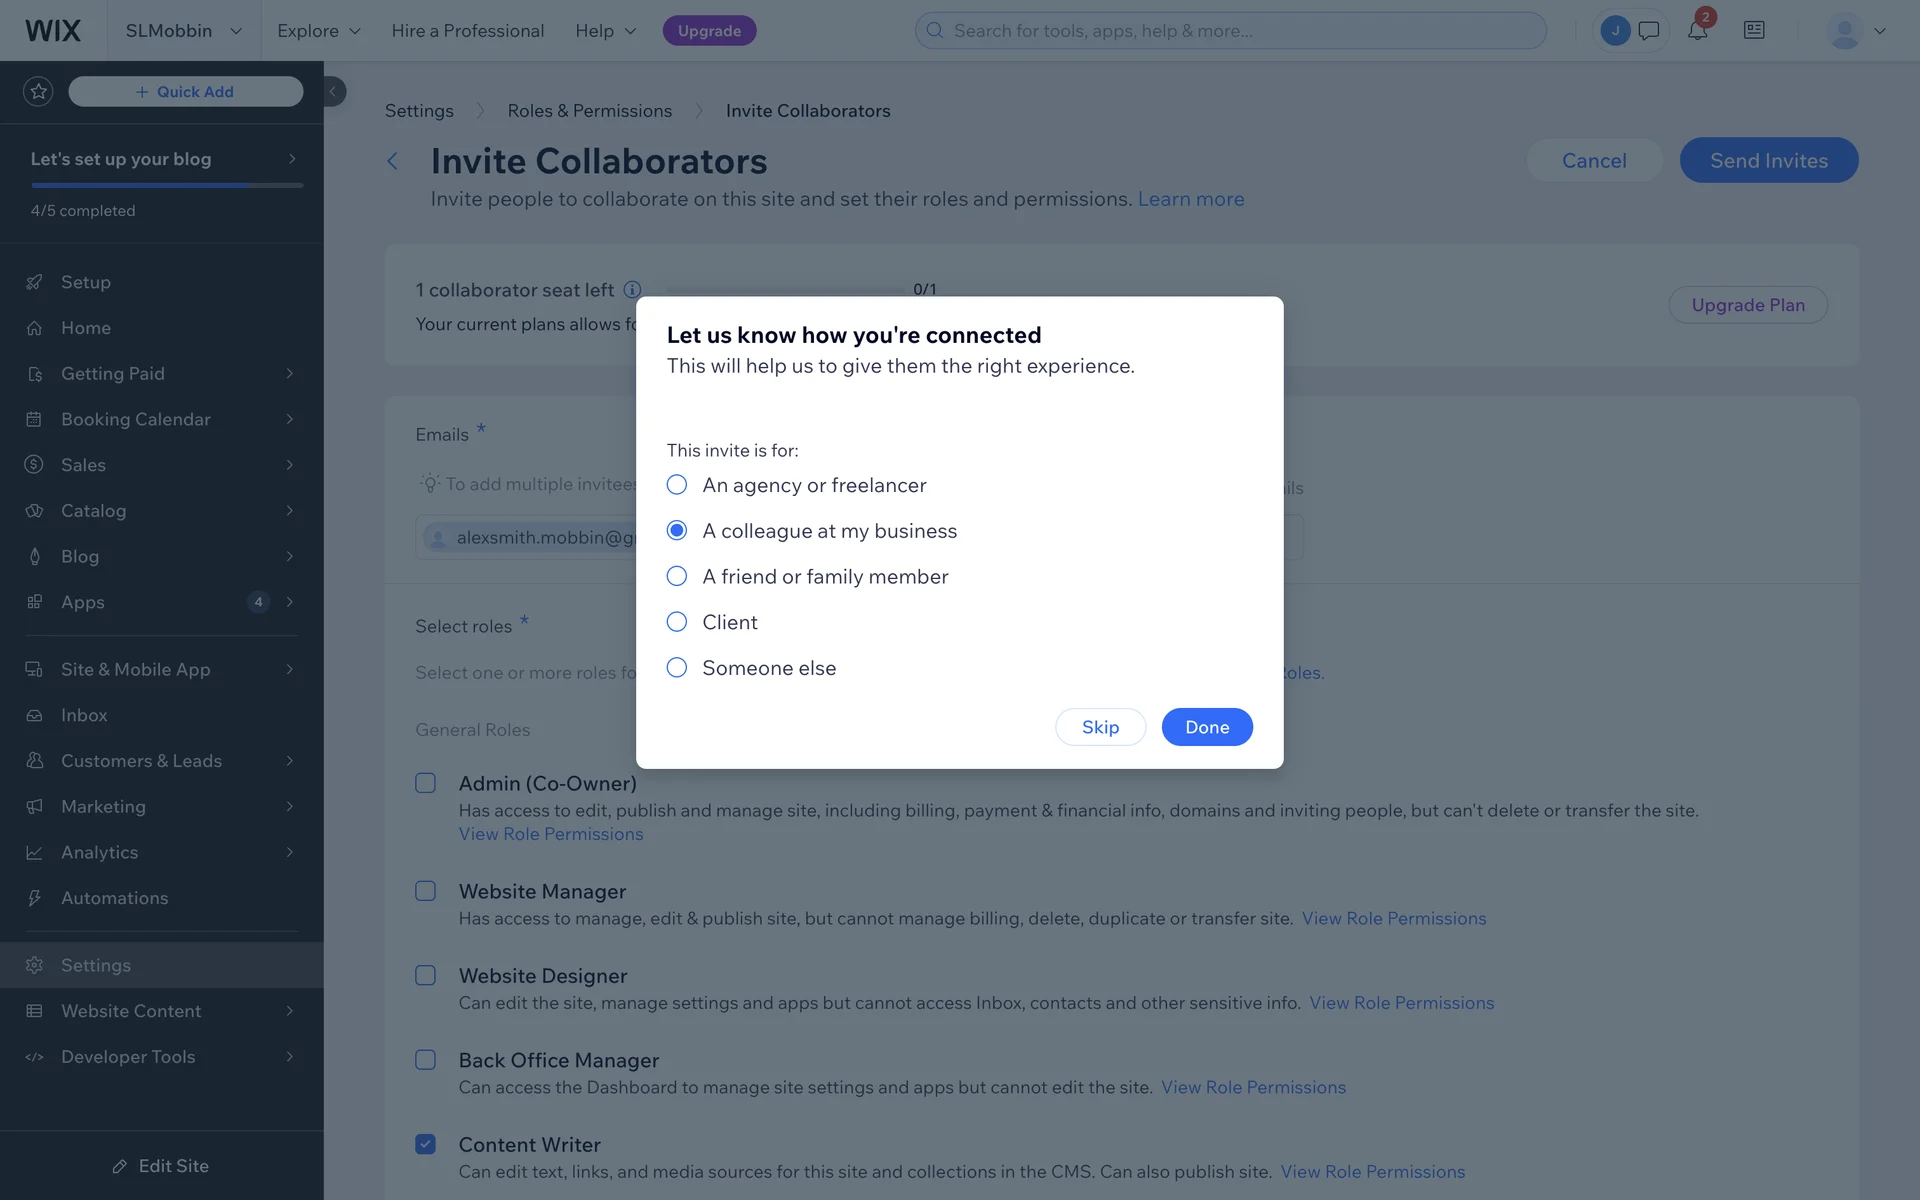Image resolution: width=1920 pixels, height=1200 pixels.
Task: Open the chat messages icon in header
Action: tap(1649, 31)
